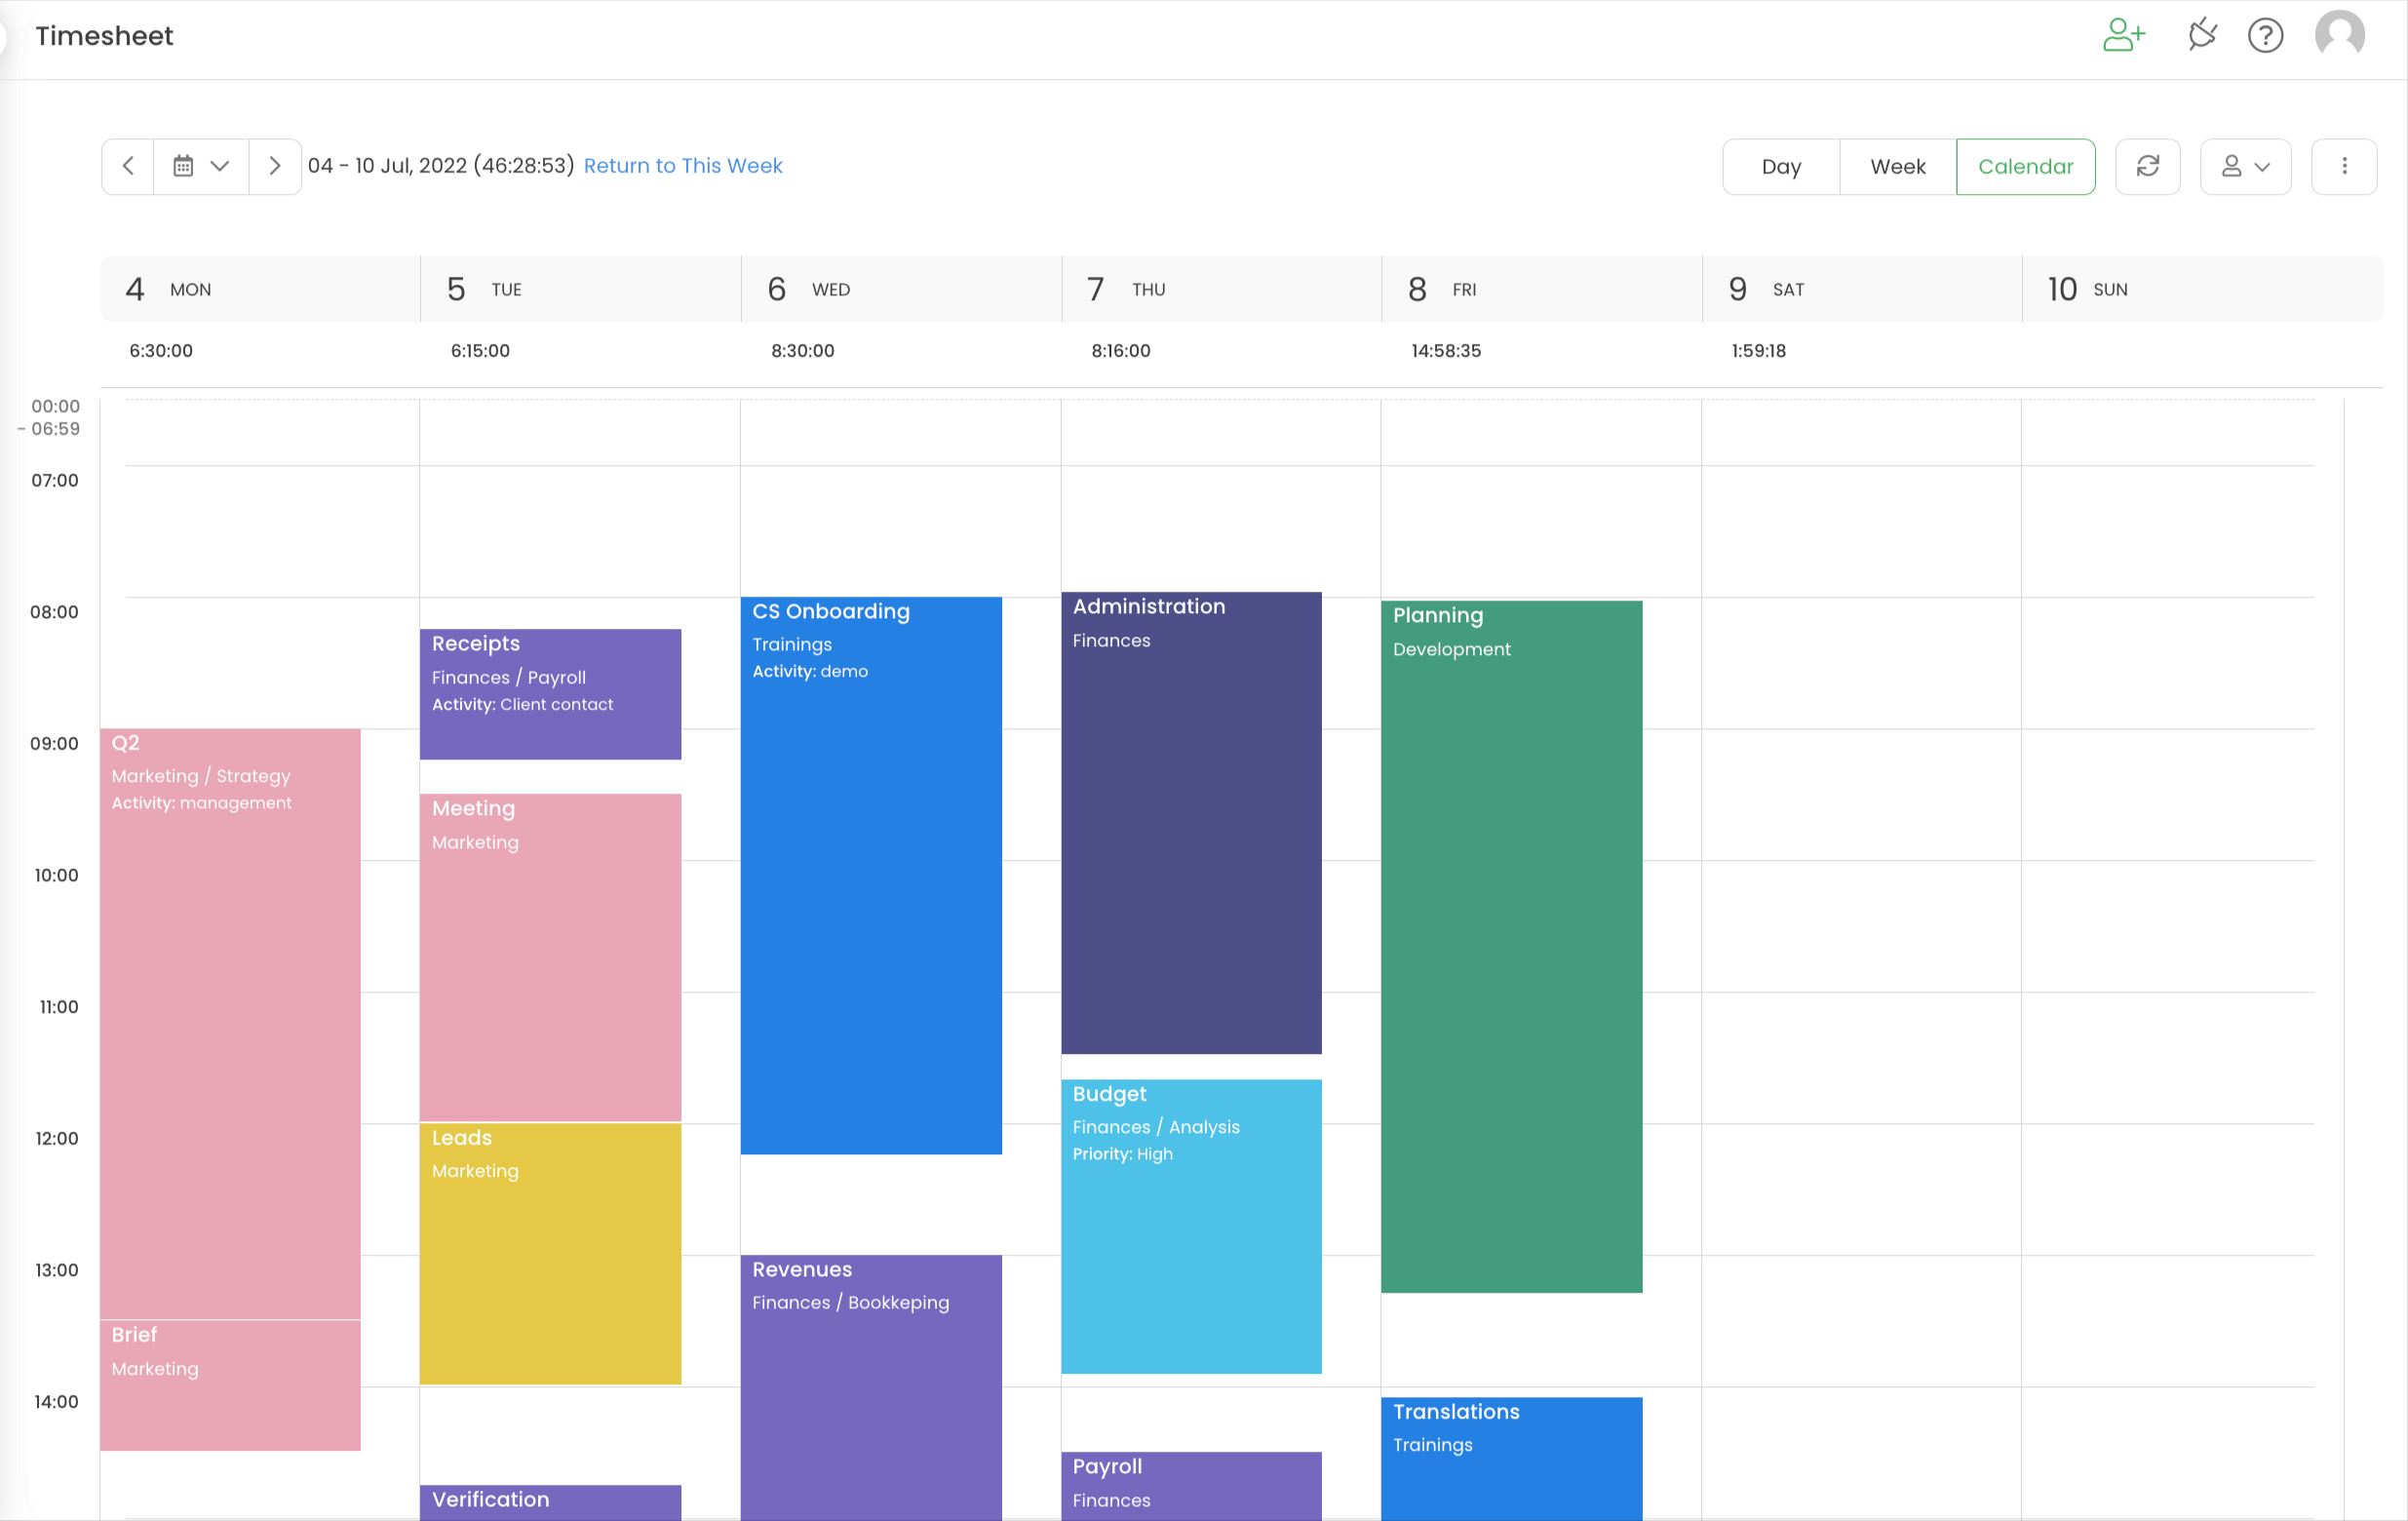Open the three-dot more options menu
The height and width of the screenshot is (1521, 2408).
point(2343,167)
